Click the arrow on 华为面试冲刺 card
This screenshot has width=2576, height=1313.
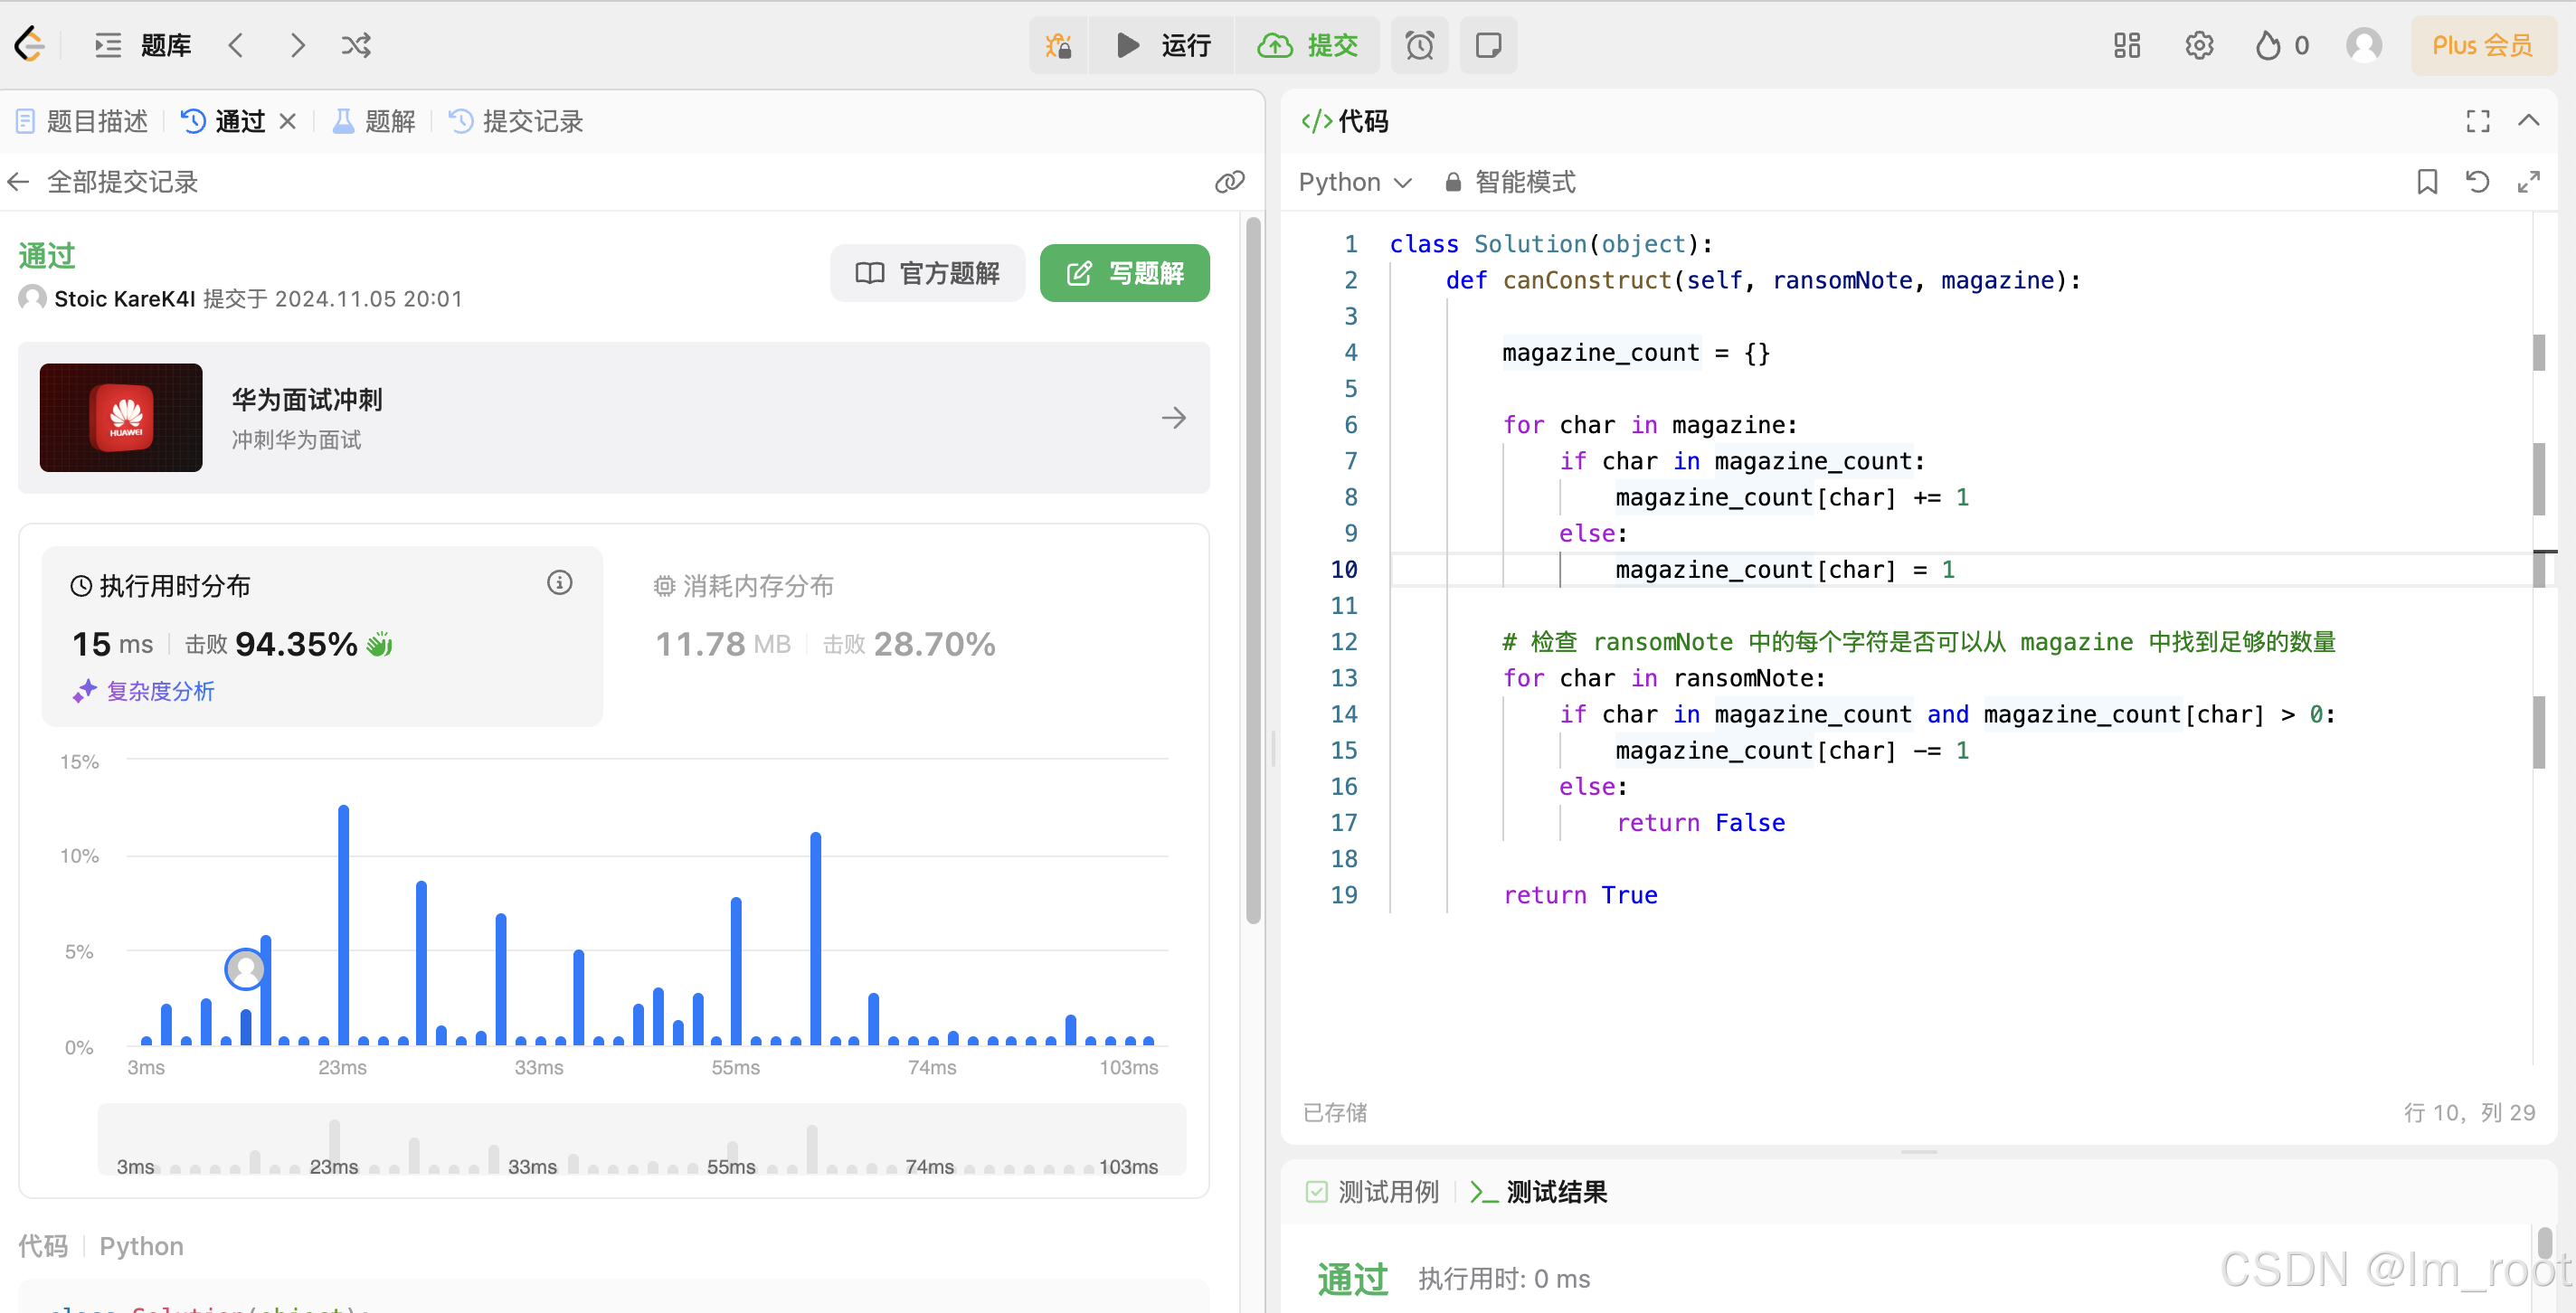1174,417
